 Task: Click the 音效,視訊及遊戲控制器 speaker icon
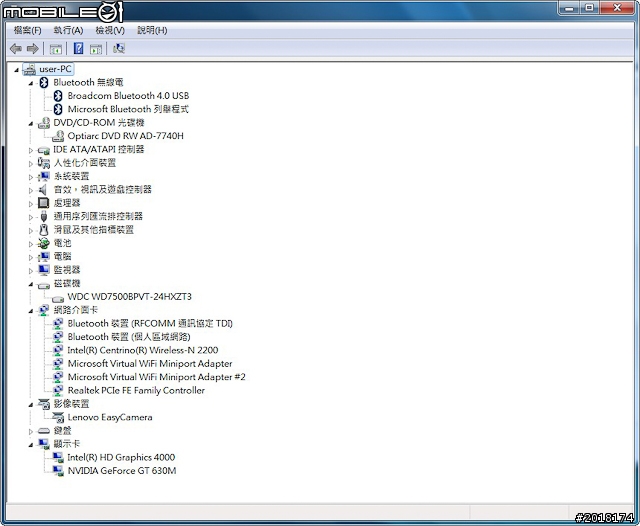[x=43, y=190]
